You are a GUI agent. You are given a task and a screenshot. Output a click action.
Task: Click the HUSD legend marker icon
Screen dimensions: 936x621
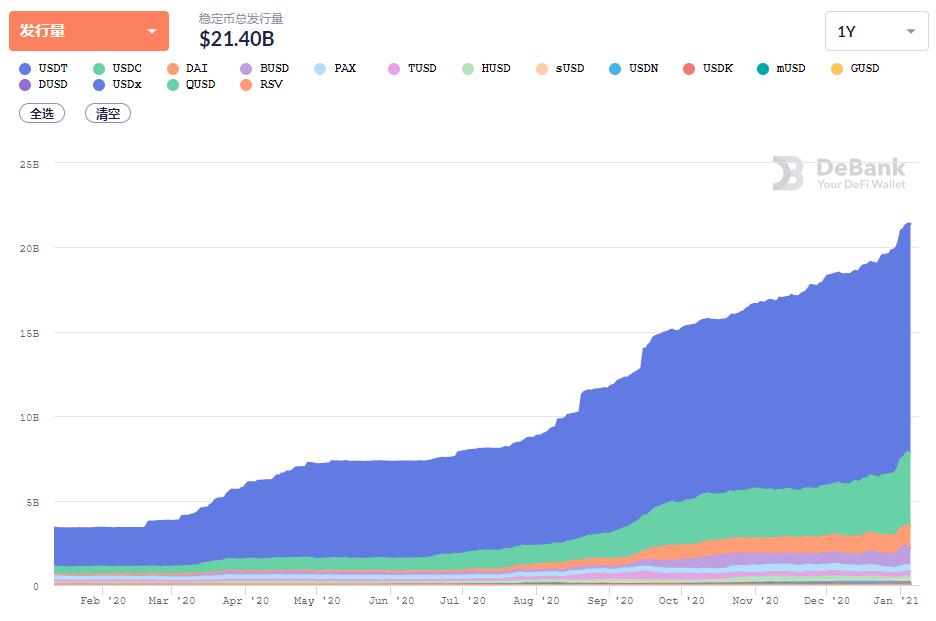[x=468, y=69]
